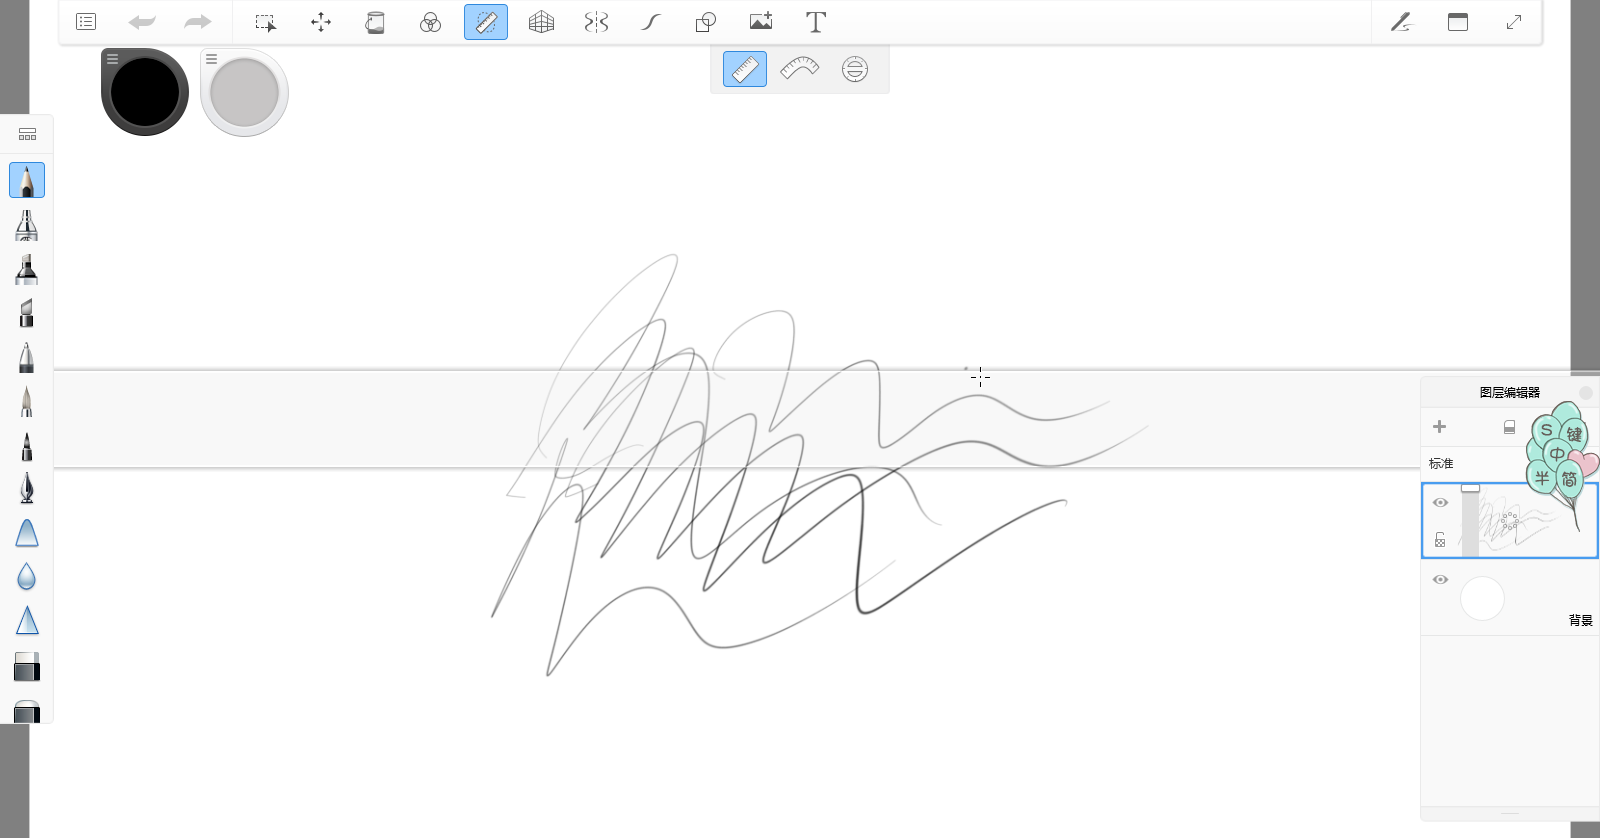Open the main menu list icon
Screen dimensions: 1600x838
pyautogui.click(x=86, y=22)
